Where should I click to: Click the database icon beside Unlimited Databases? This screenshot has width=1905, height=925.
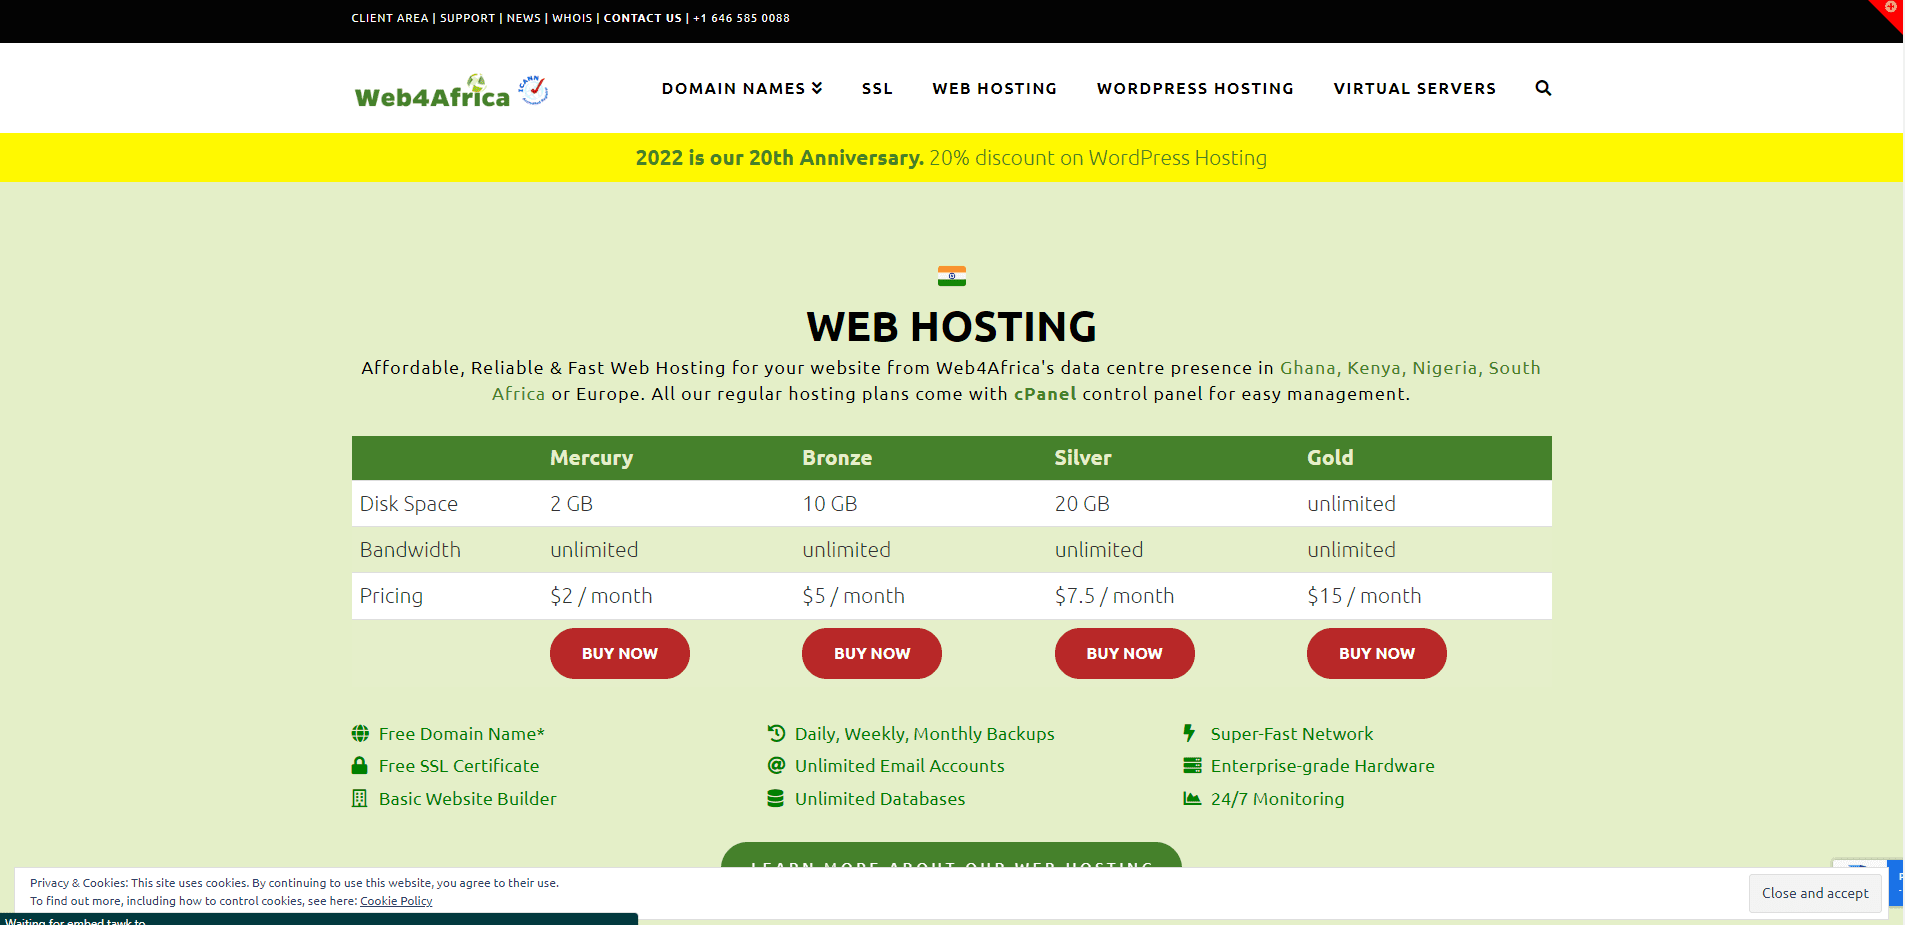[775, 799]
